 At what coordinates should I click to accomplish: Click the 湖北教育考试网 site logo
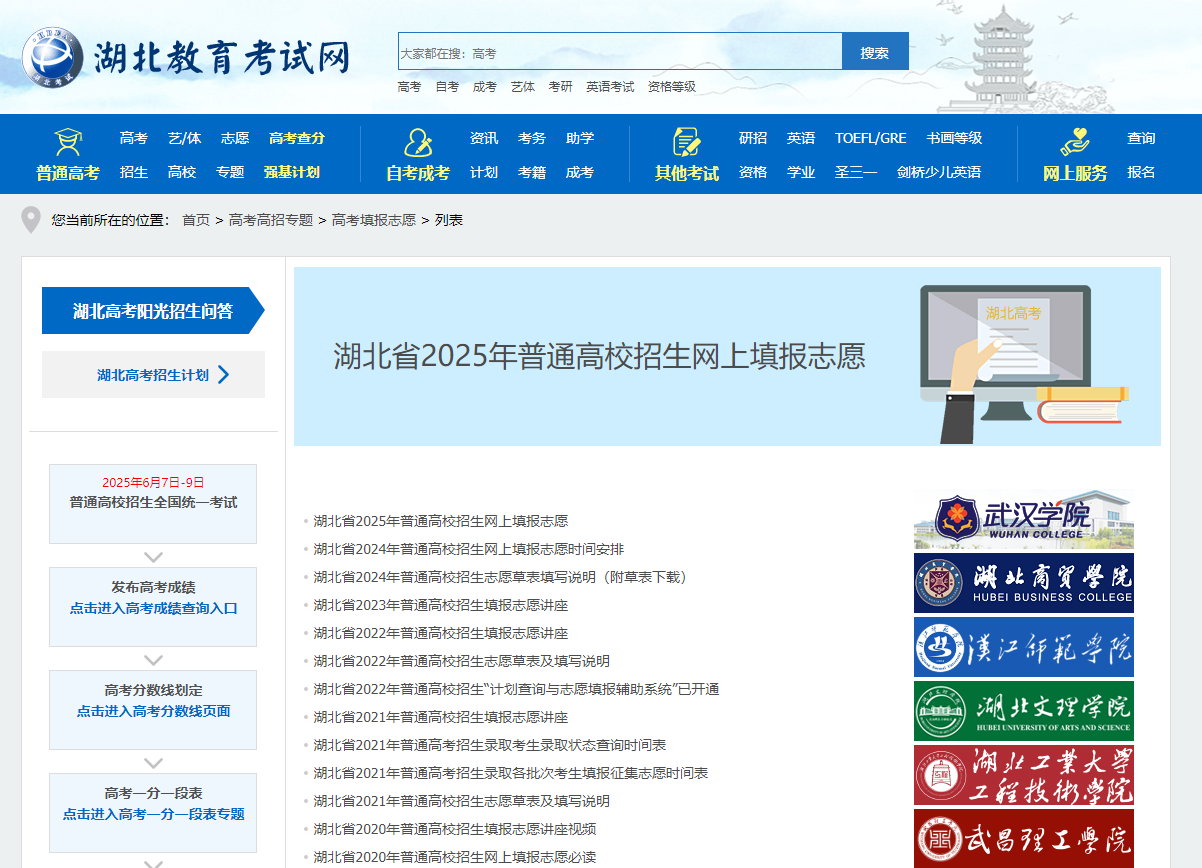pos(186,56)
